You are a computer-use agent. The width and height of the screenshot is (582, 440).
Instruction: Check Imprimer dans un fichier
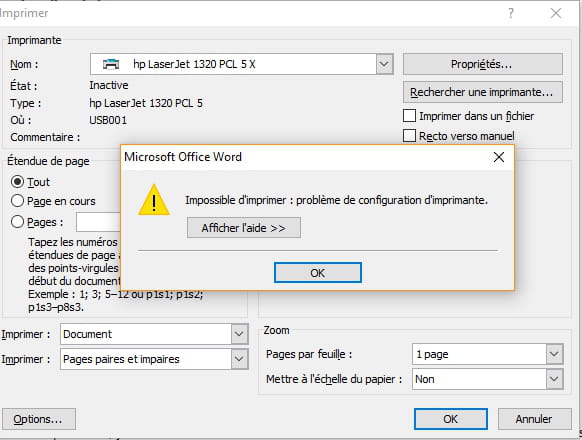[409, 116]
